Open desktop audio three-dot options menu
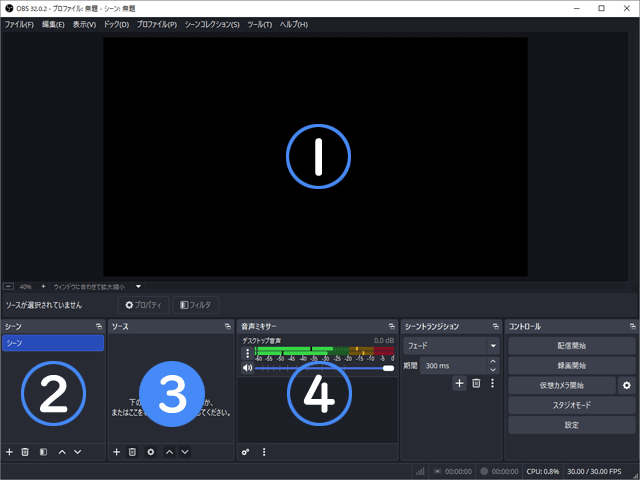Screen dimensions: 640x480 click(x=247, y=353)
